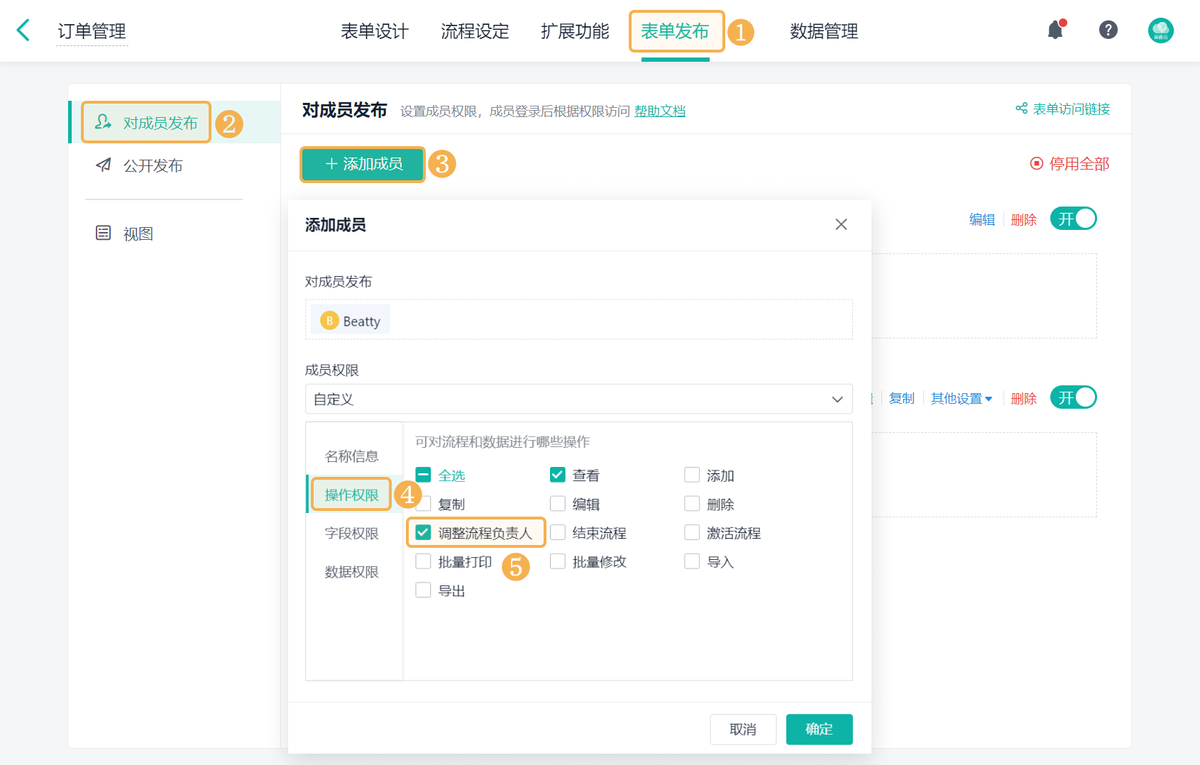
Task: Open the help question mark icon
Action: (x=1108, y=30)
